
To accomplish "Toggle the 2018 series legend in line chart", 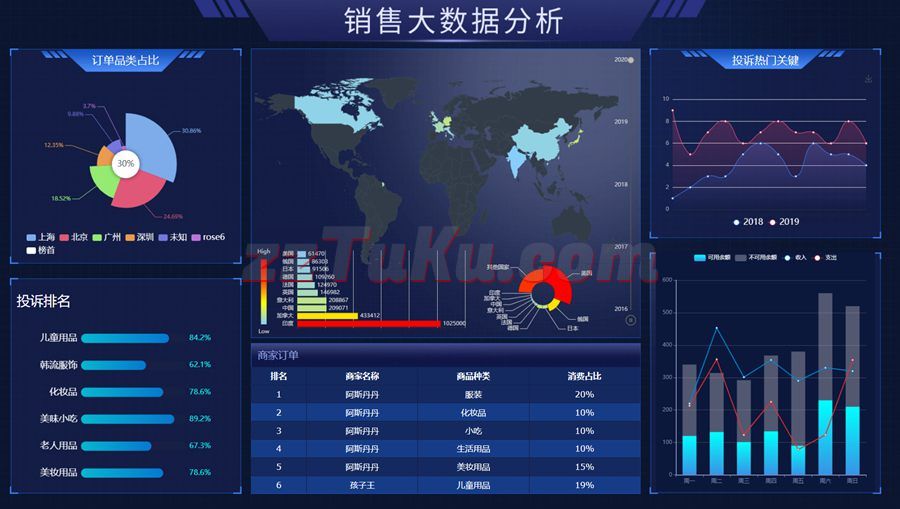I will click(x=737, y=222).
